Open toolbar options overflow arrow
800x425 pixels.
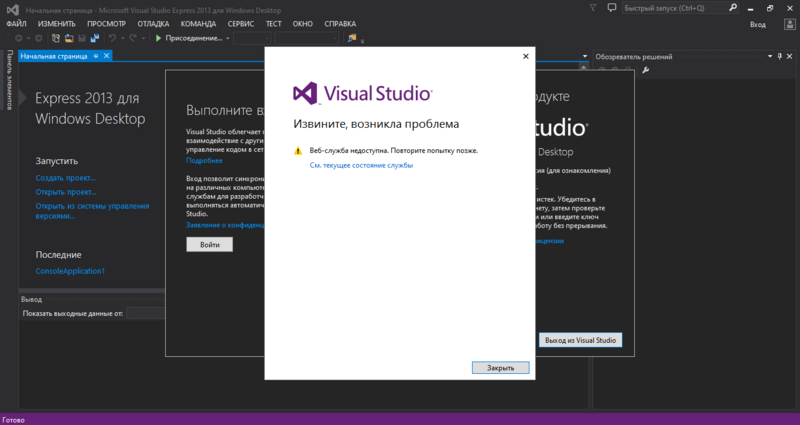pyautogui.click(x=363, y=40)
